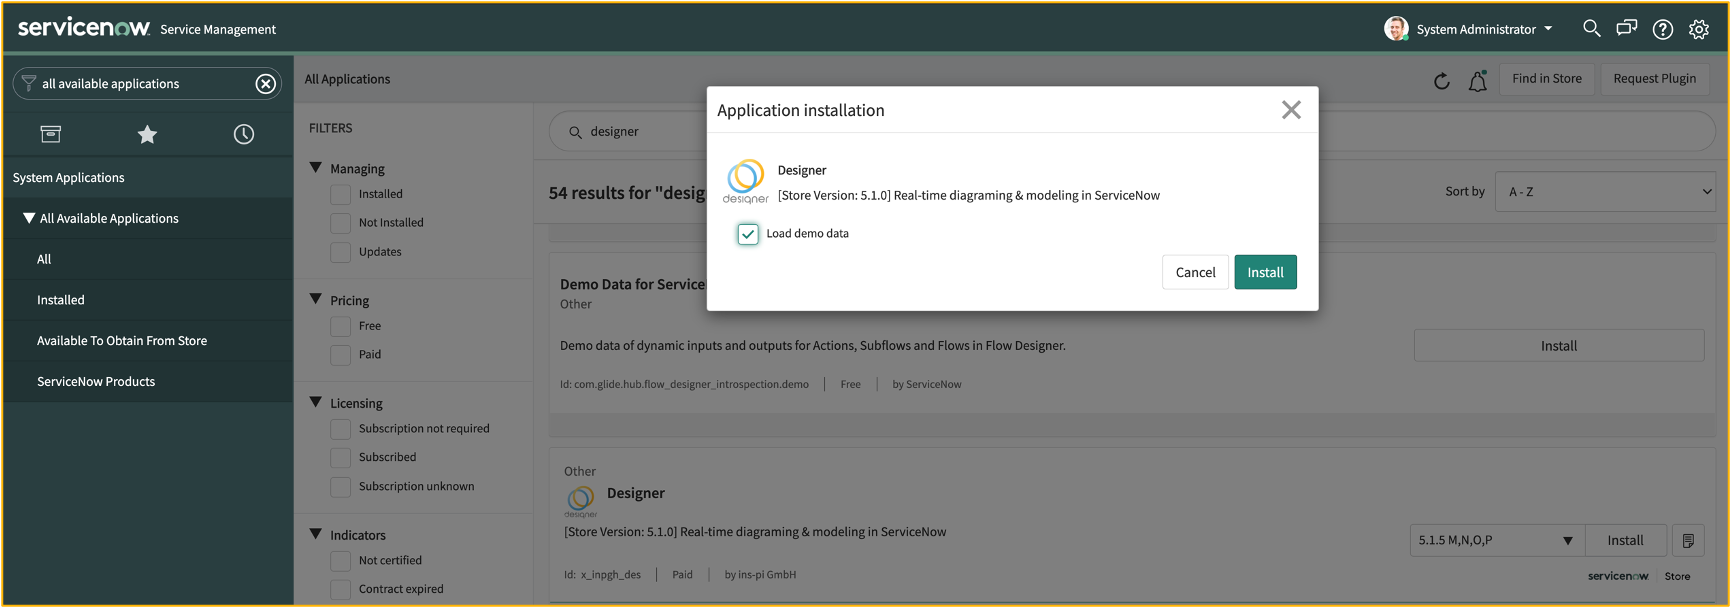The width and height of the screenshot is (1730, 608).
Task: Open the System Administrator user menu arrow
Action: pos(1548,29)
